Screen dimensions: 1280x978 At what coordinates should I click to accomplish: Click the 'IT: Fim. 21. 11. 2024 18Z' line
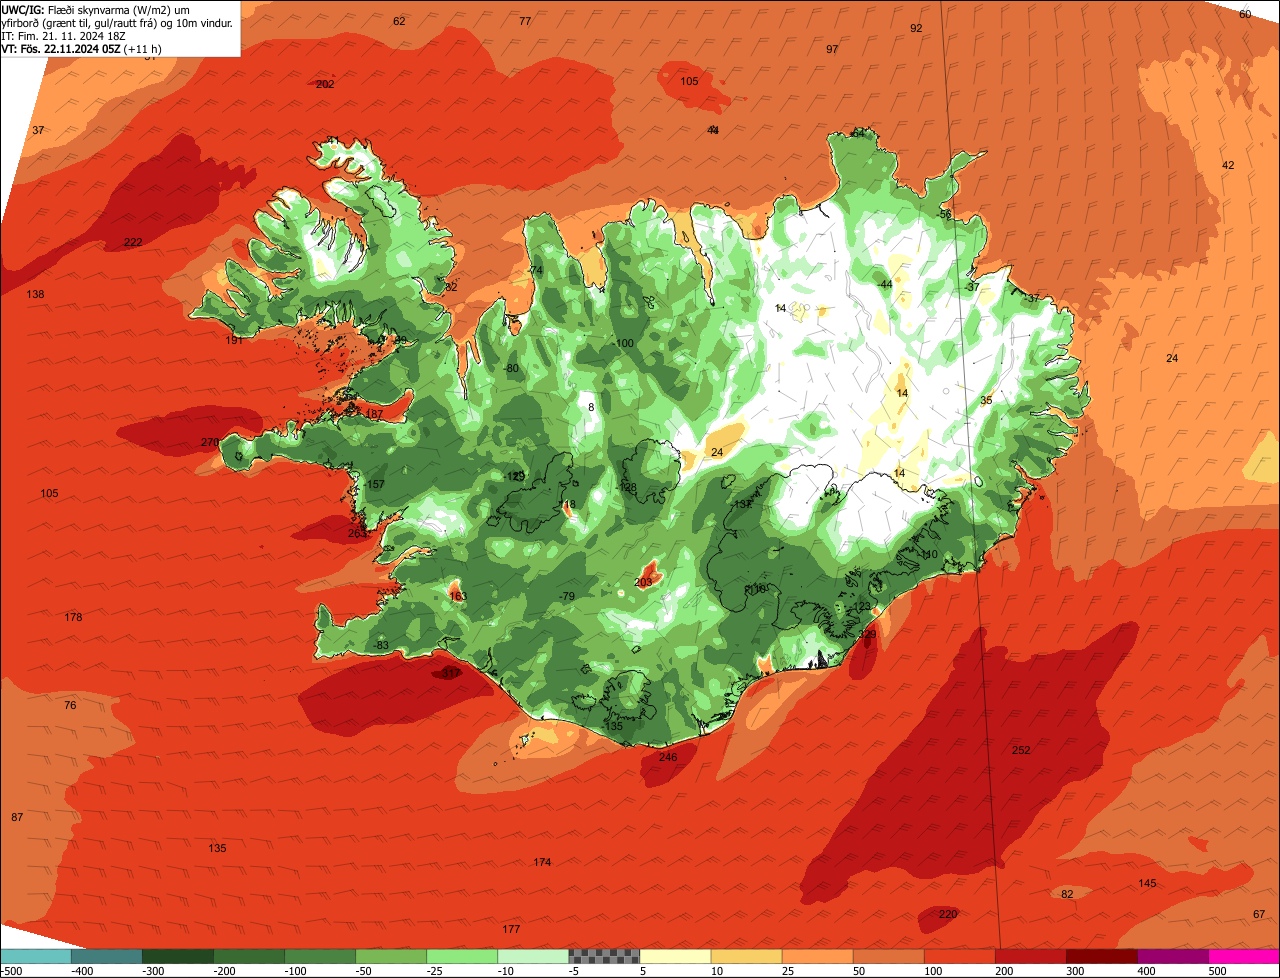click(x=64, y=35)
